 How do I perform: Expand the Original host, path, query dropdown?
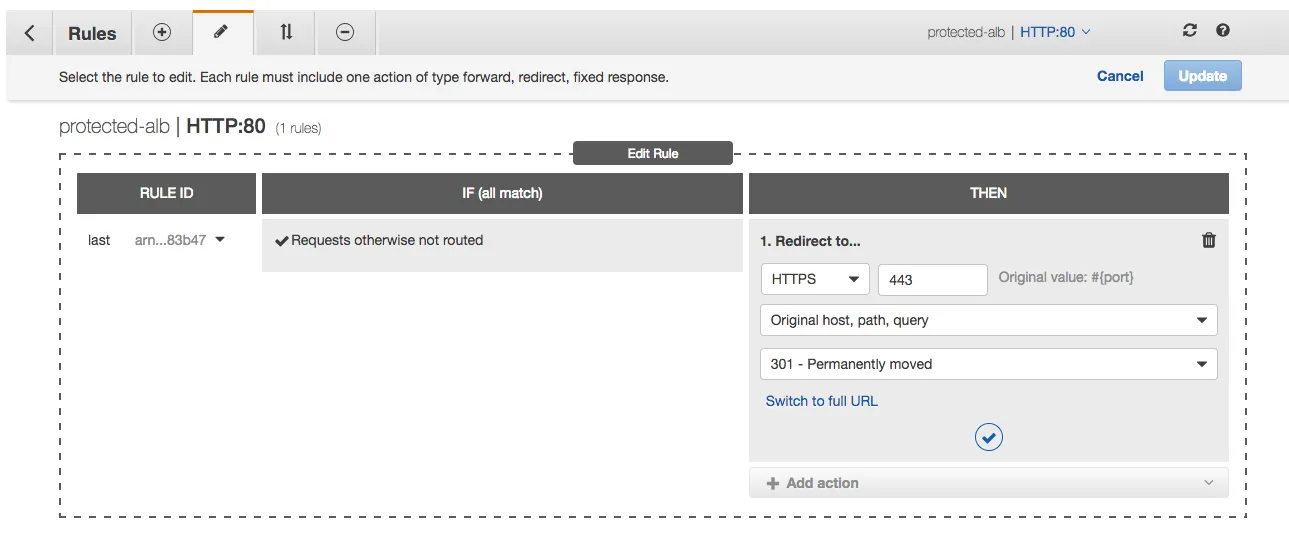988,320
